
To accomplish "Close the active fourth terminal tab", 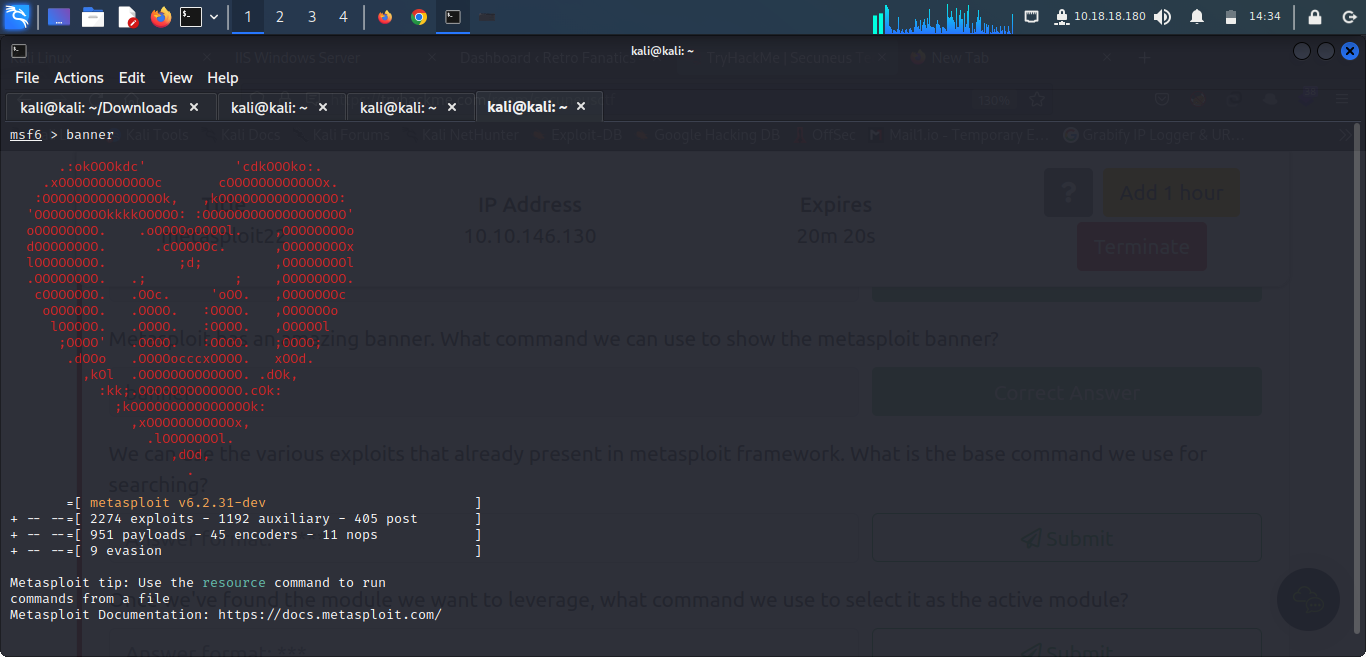I will coord(581,106).
